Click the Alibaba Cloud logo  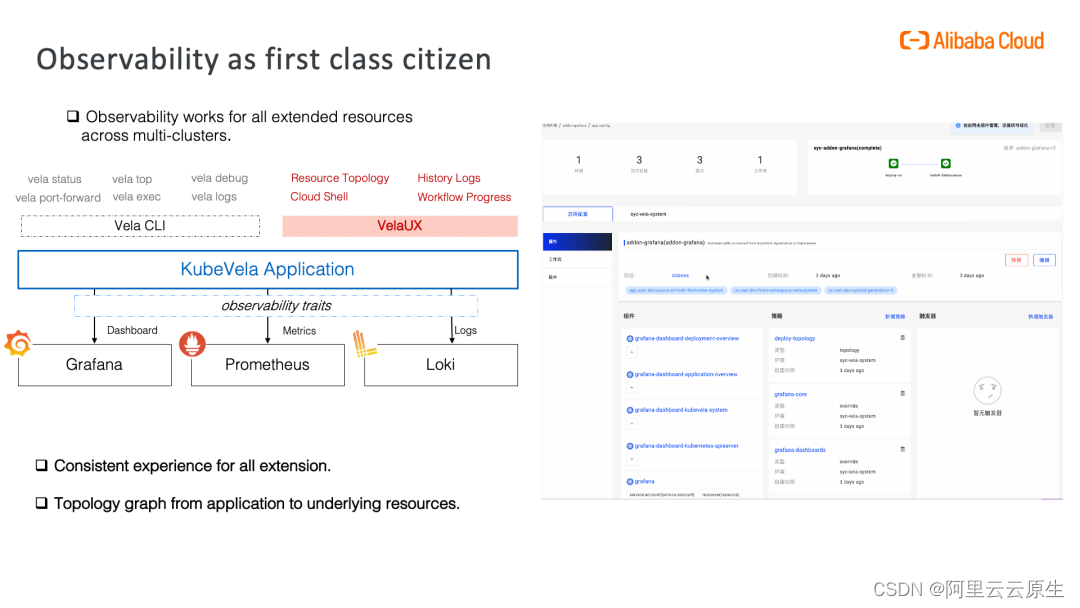(972, 41)
